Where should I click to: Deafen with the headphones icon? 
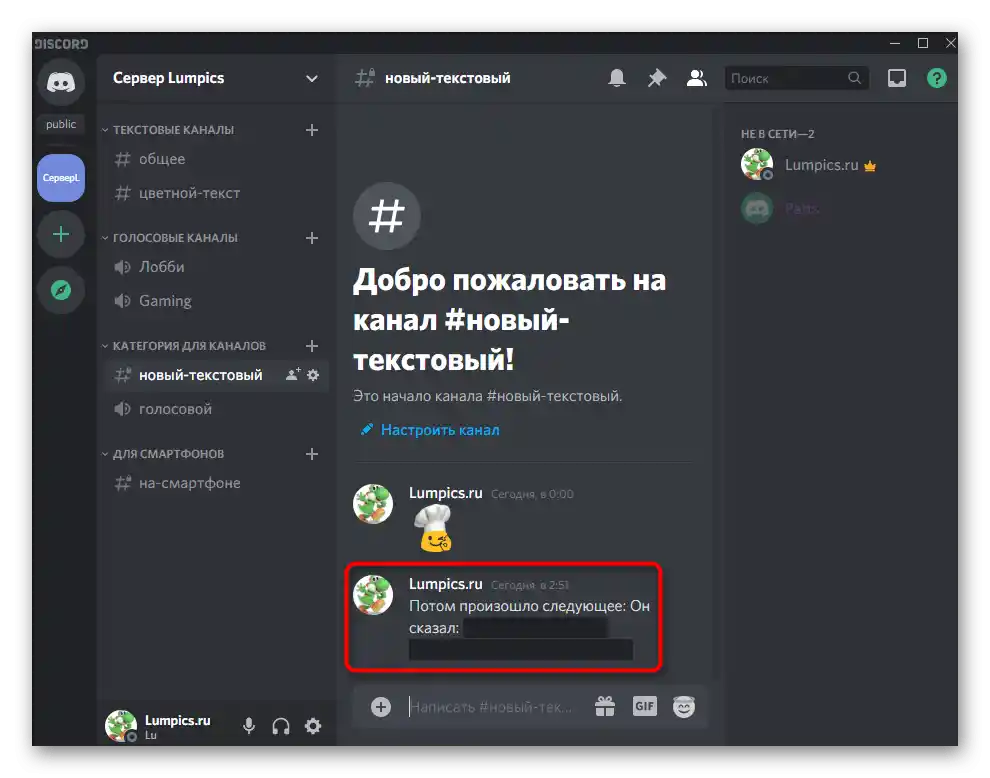coord(281,726)
